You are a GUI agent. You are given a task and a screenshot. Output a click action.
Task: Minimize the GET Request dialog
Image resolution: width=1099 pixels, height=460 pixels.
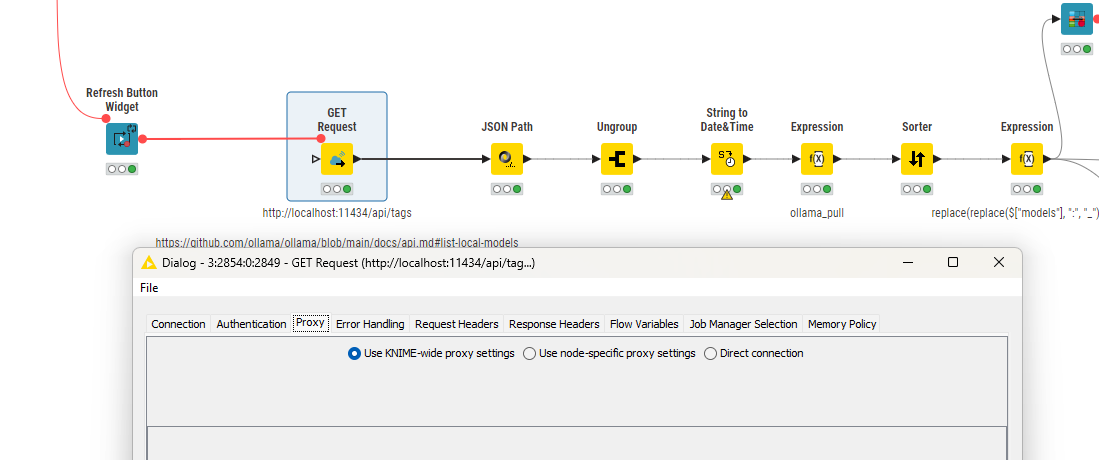908,262
